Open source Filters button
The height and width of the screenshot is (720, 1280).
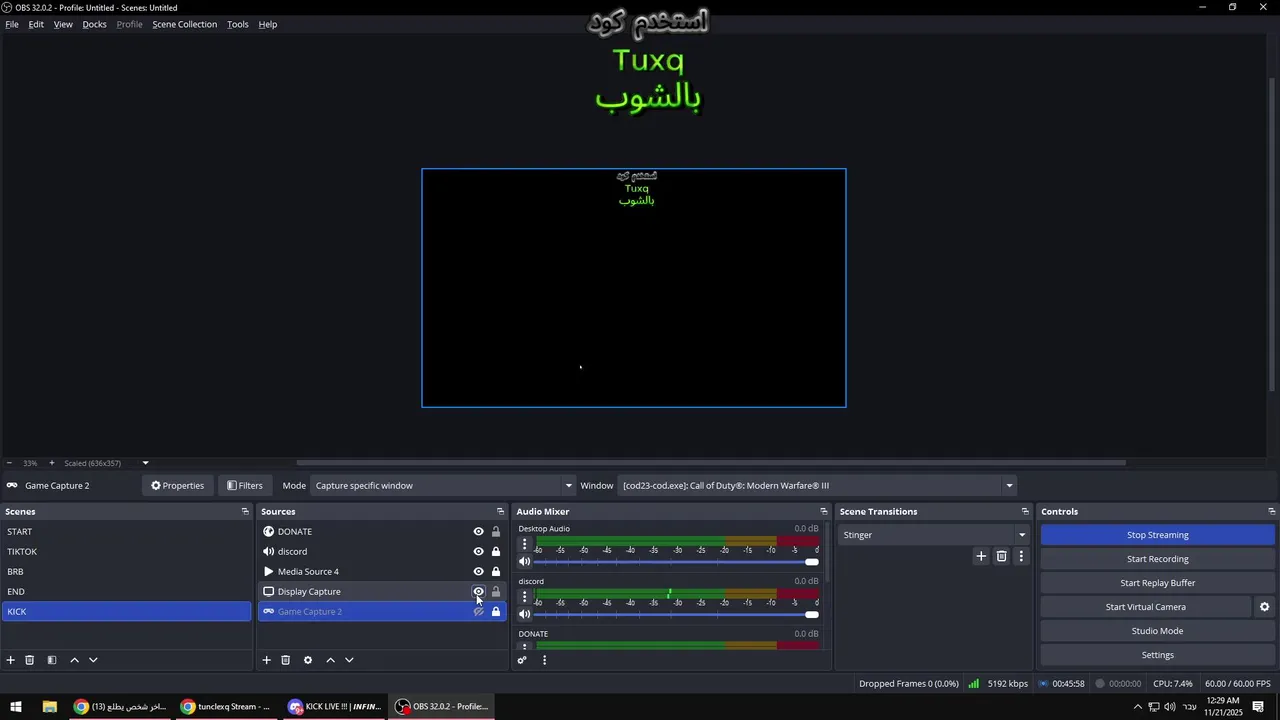(245, 486)
